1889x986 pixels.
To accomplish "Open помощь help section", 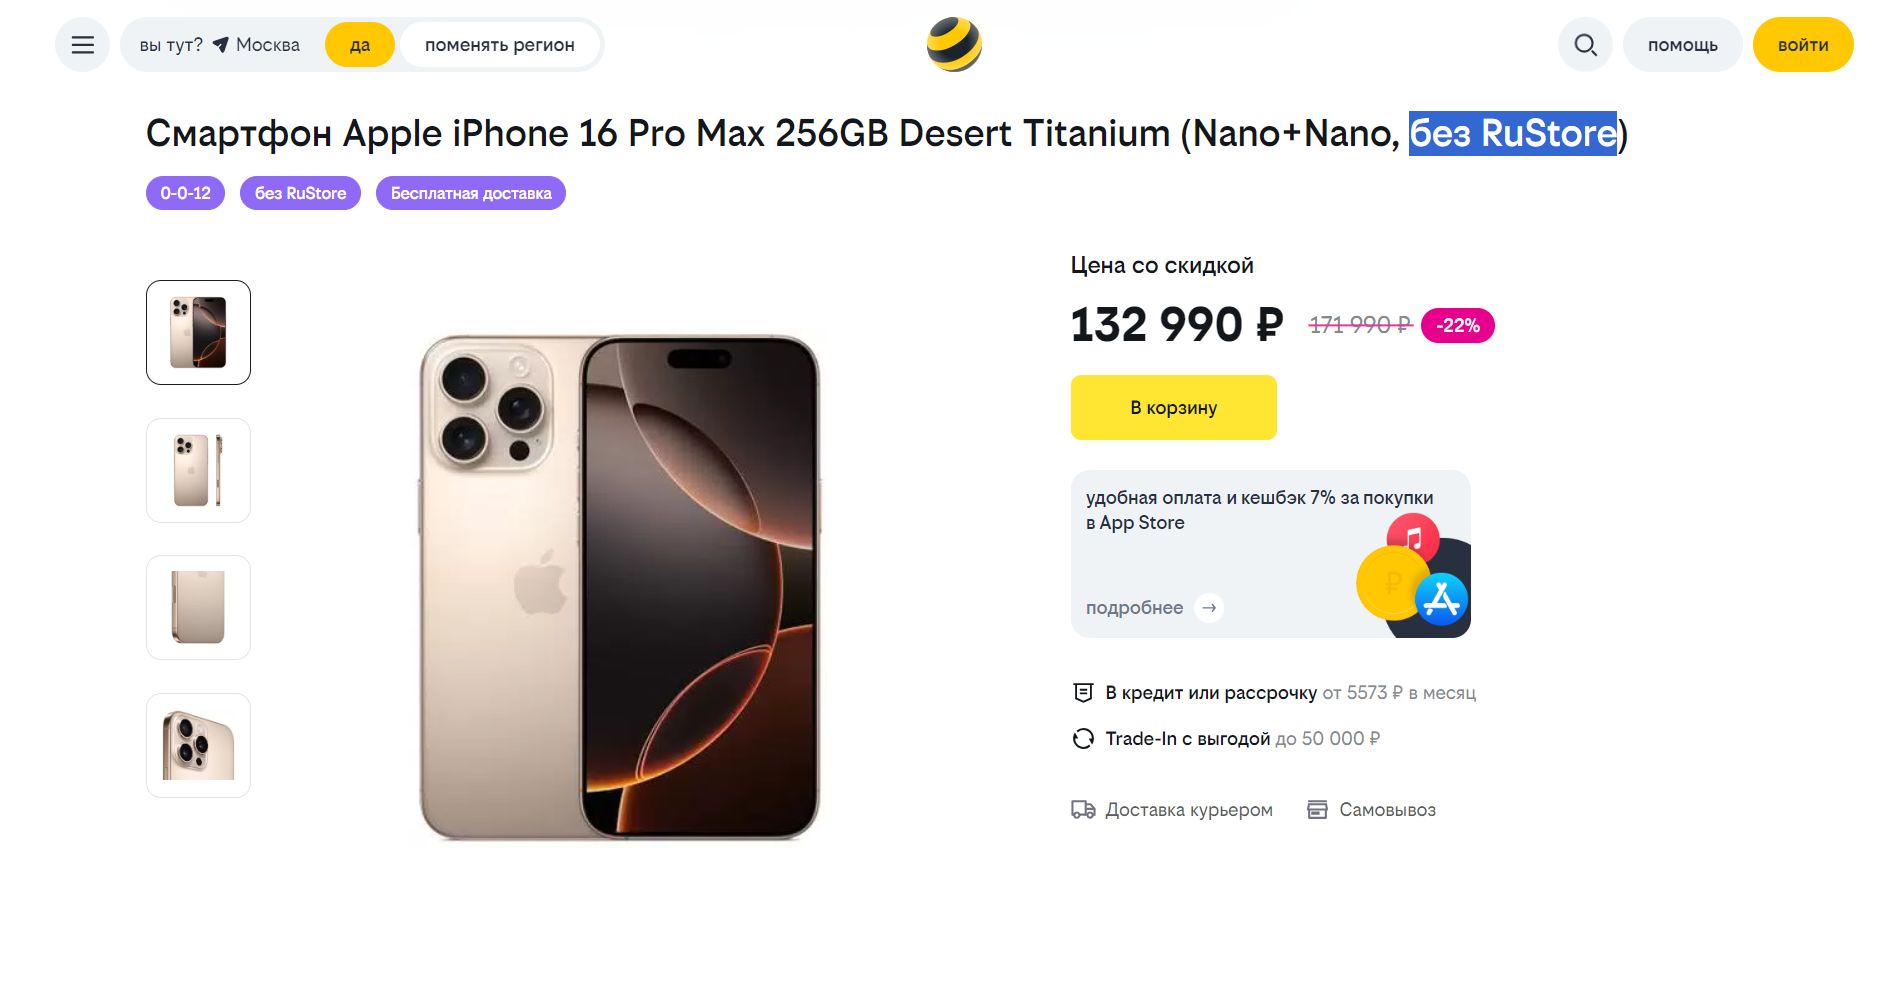I will [x=1683, y=45].
